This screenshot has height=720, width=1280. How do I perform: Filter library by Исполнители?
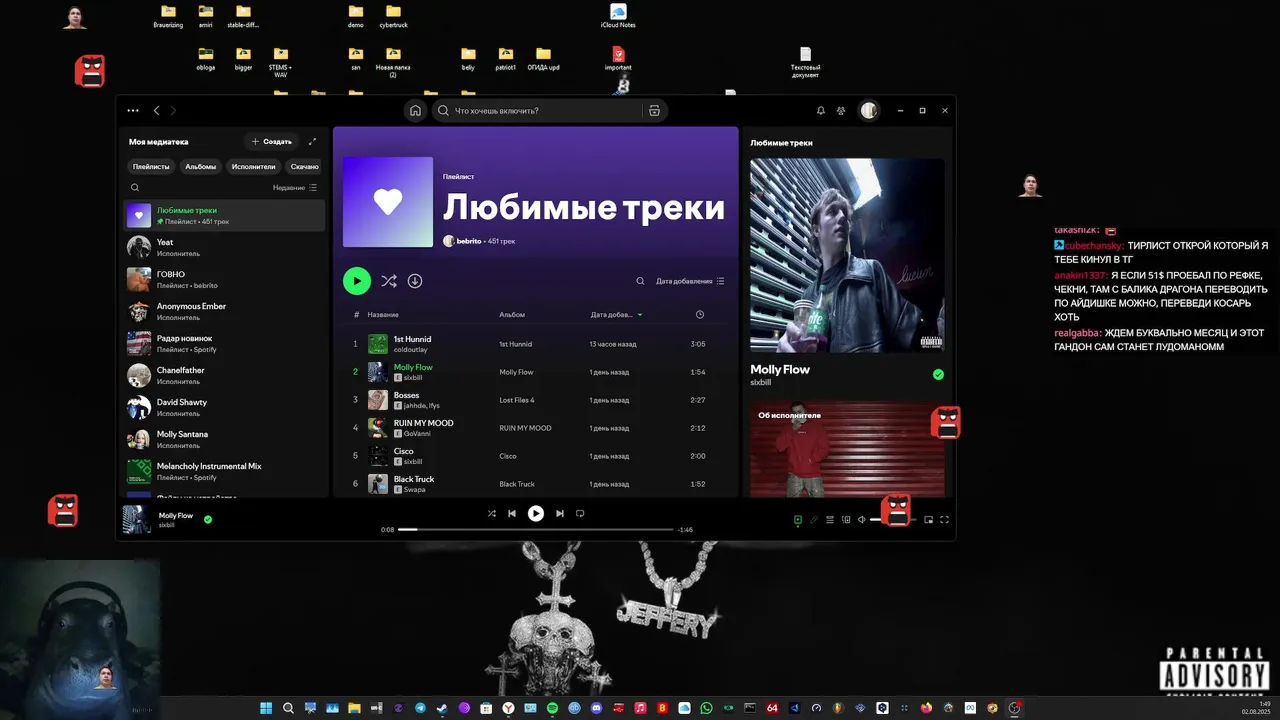pos(253,167)
